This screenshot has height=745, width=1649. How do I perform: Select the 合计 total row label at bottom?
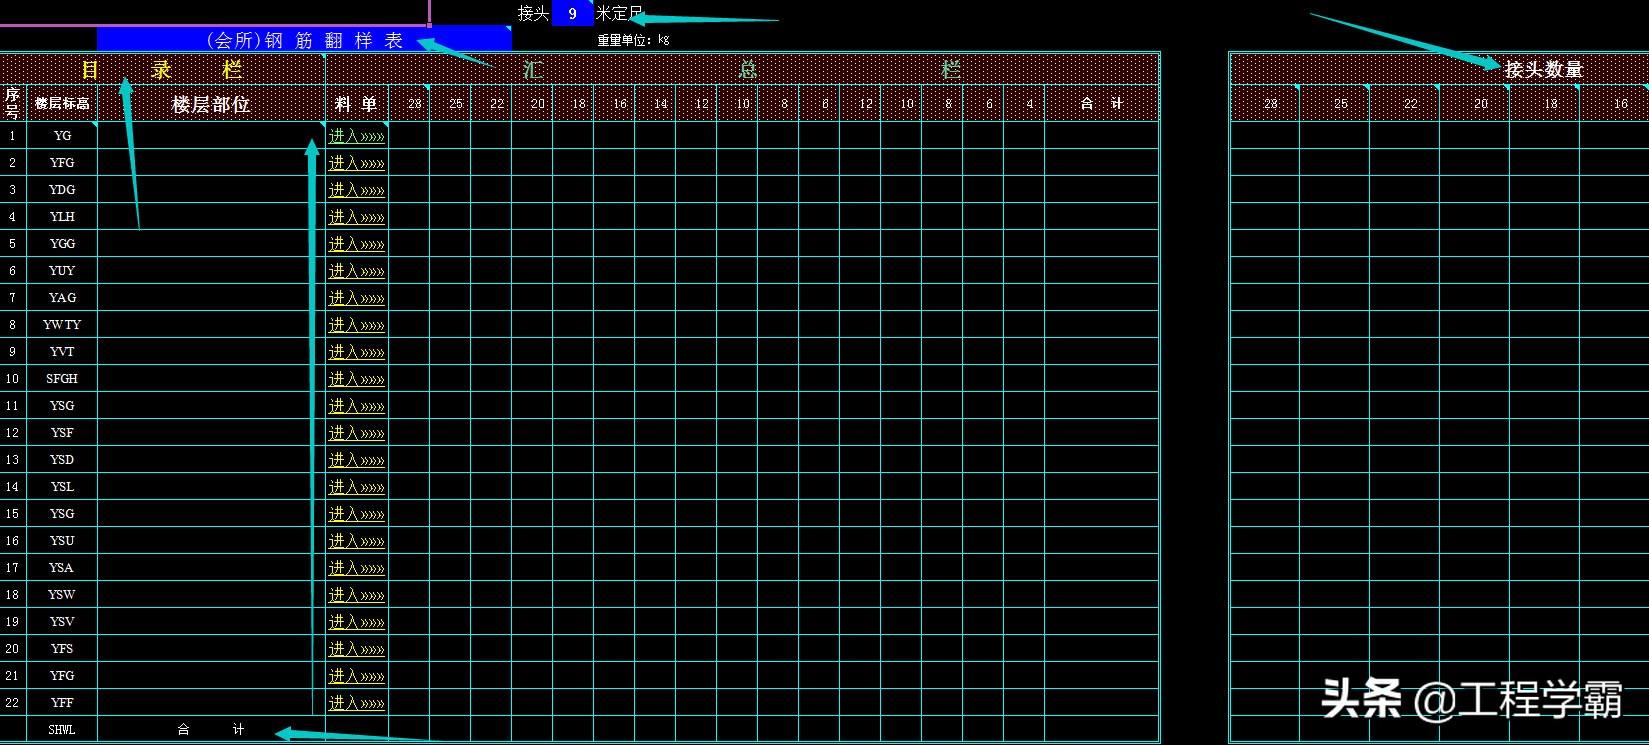(211, 730)
